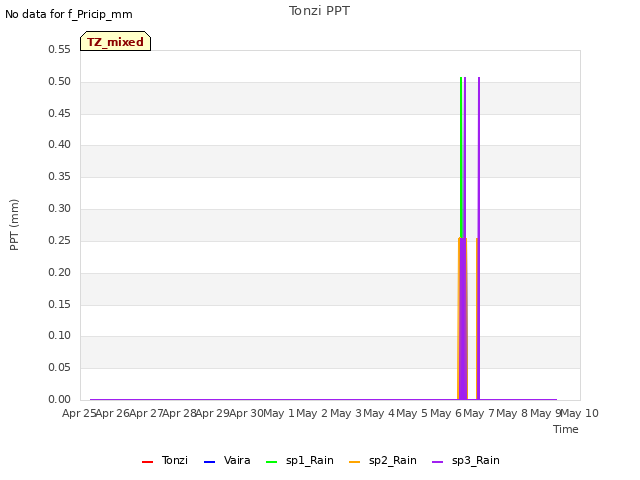The height and width of the screenshot is (480, 640).
Task: Click the 0.50 y-axis tick label
Action: coord(60,81)
